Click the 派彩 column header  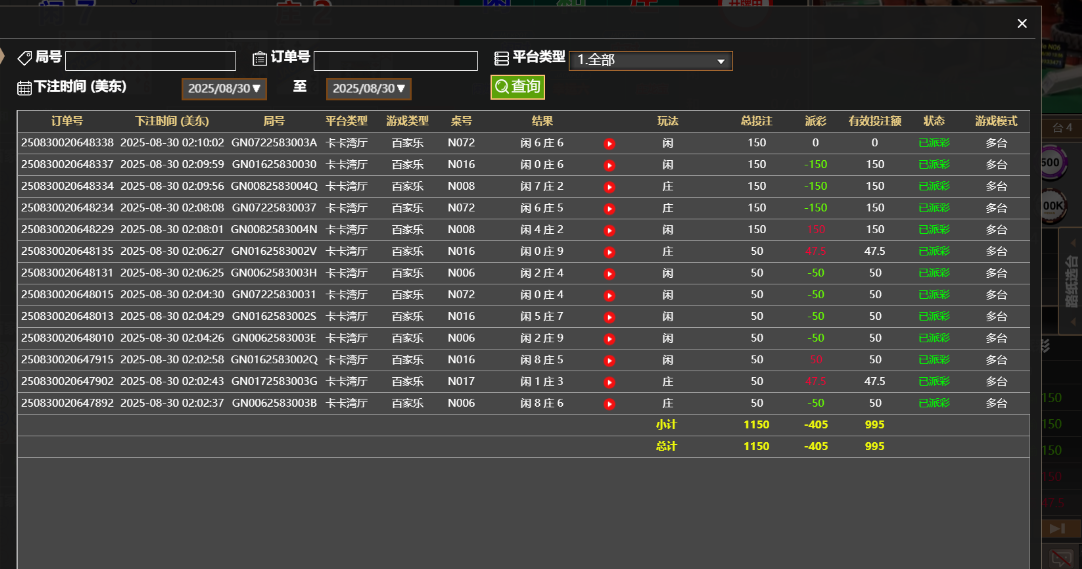815,121
